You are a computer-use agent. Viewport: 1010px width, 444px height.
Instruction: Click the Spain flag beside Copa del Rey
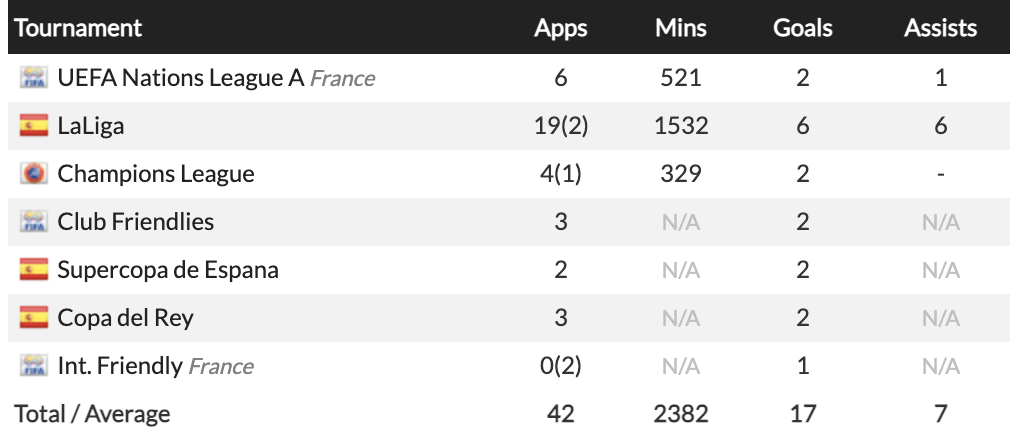pyautogui.click(x=34, y=318)
